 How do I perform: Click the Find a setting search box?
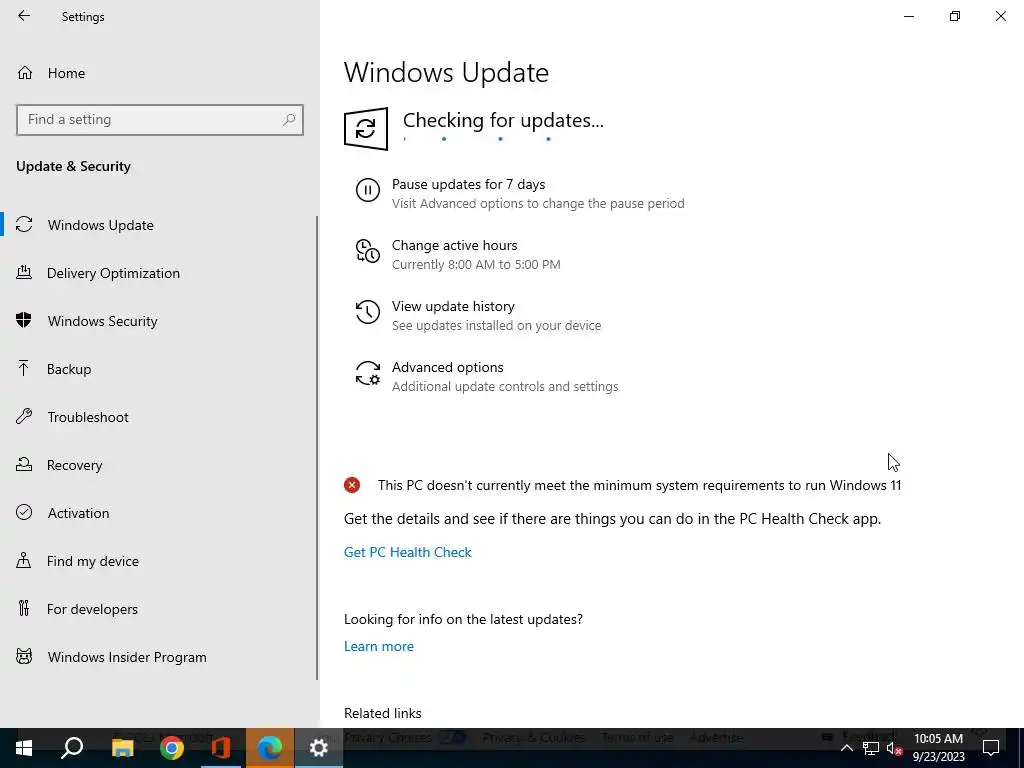click(159, 120)
